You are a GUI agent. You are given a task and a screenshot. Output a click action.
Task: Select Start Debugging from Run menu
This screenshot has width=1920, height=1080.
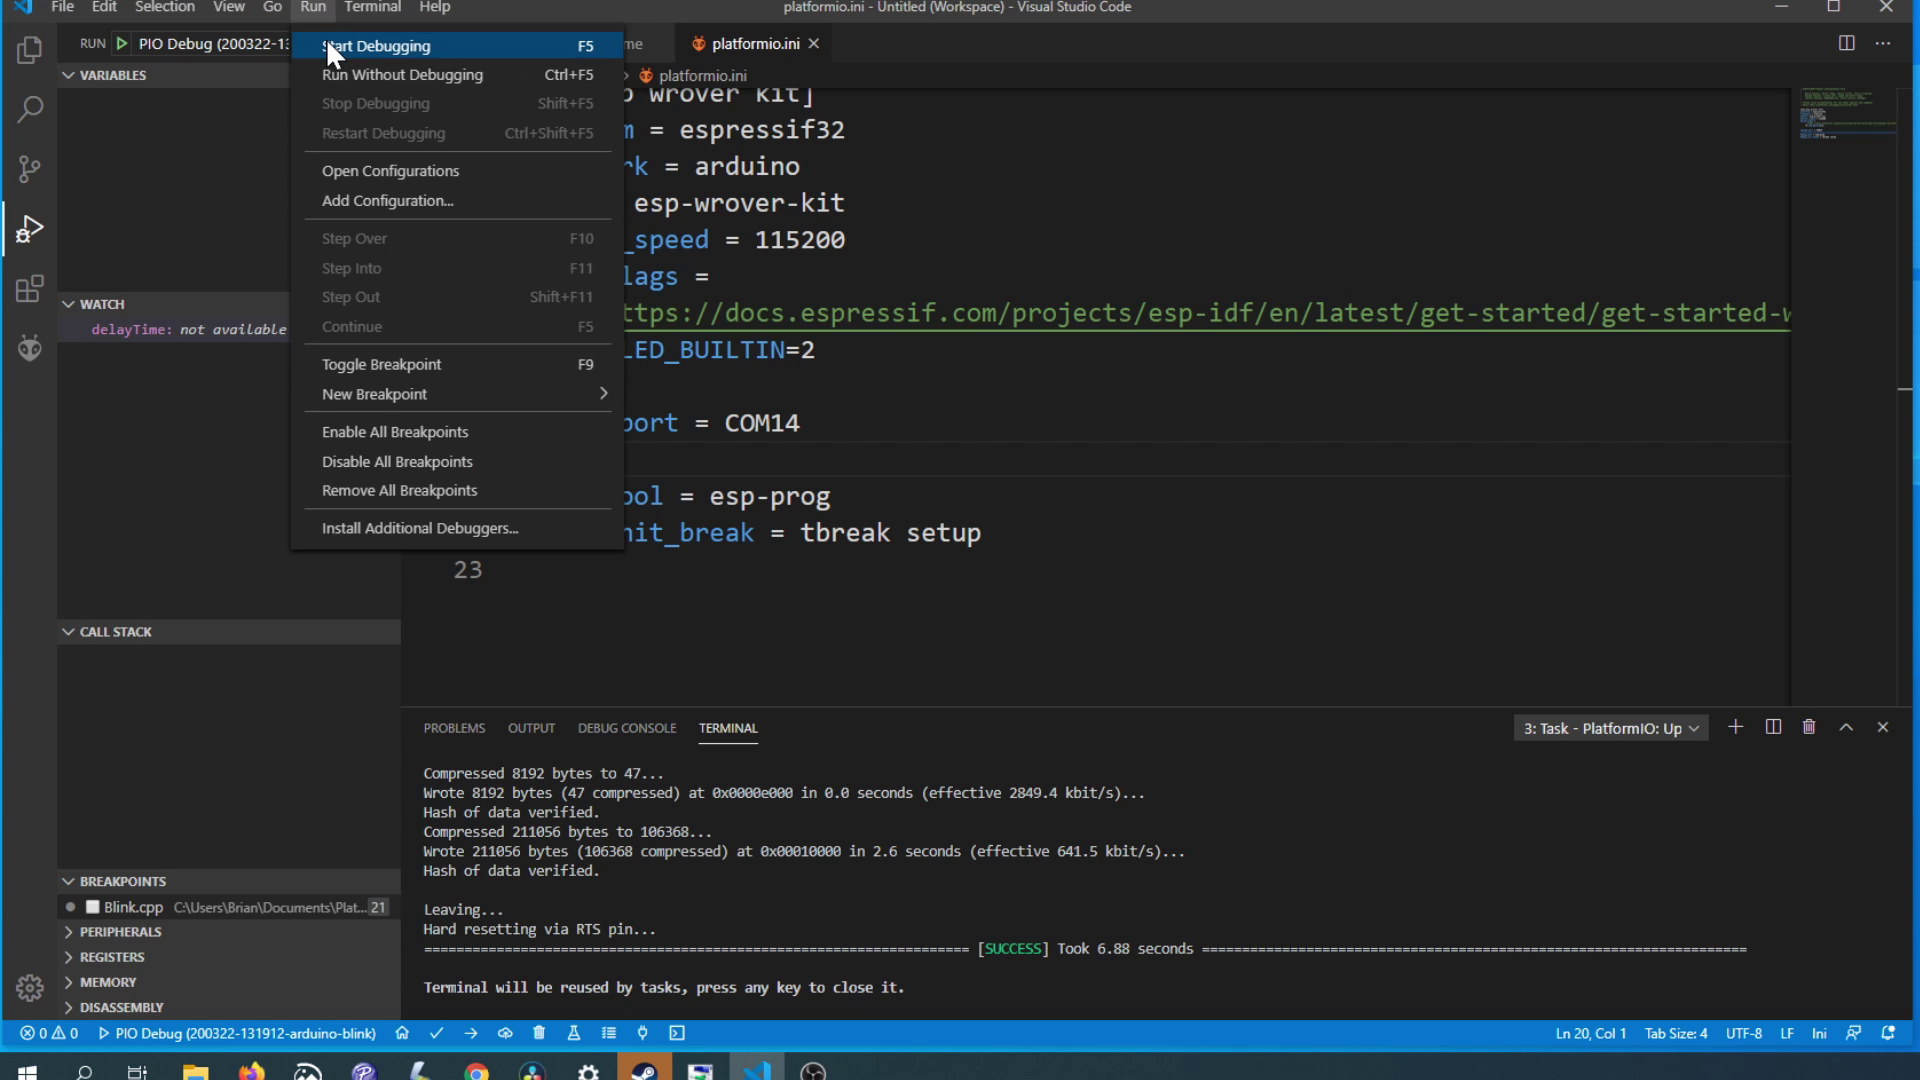click(457, 46)
